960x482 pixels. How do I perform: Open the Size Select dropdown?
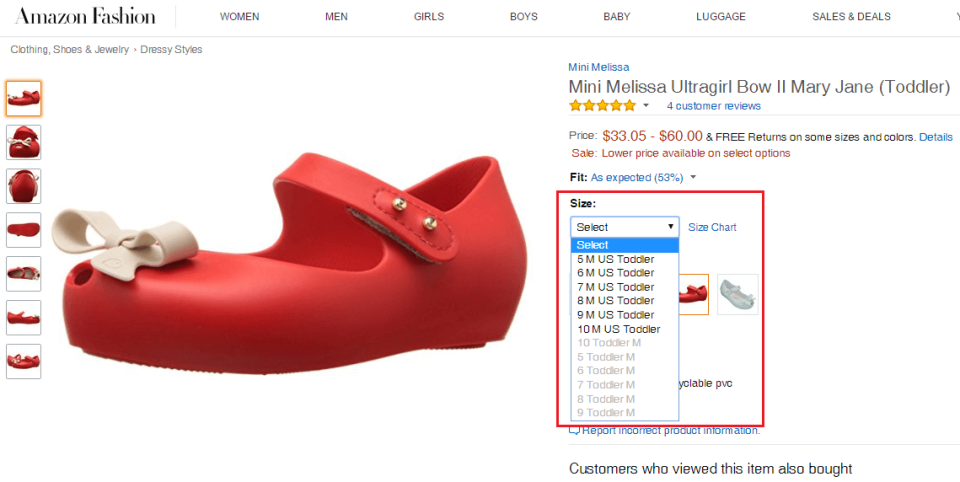pyautogui.click(x=624, y=227)
